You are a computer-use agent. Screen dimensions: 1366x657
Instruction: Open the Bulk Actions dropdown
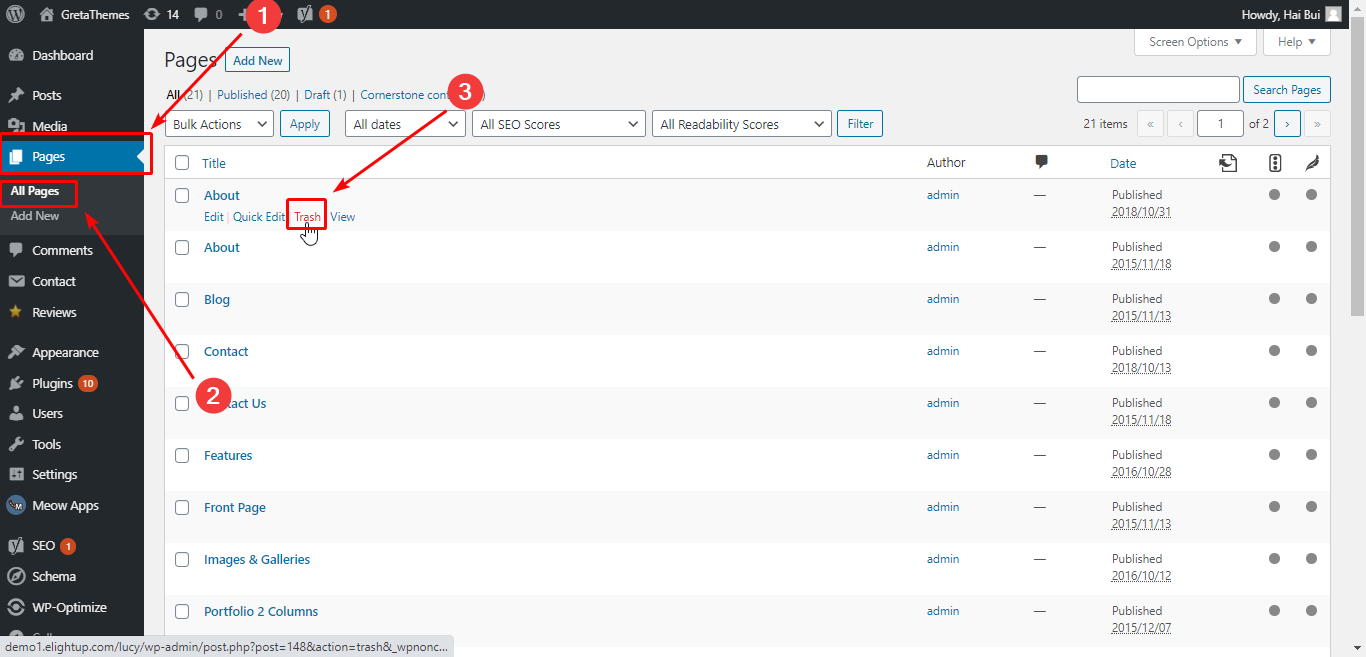coord(218,123)
